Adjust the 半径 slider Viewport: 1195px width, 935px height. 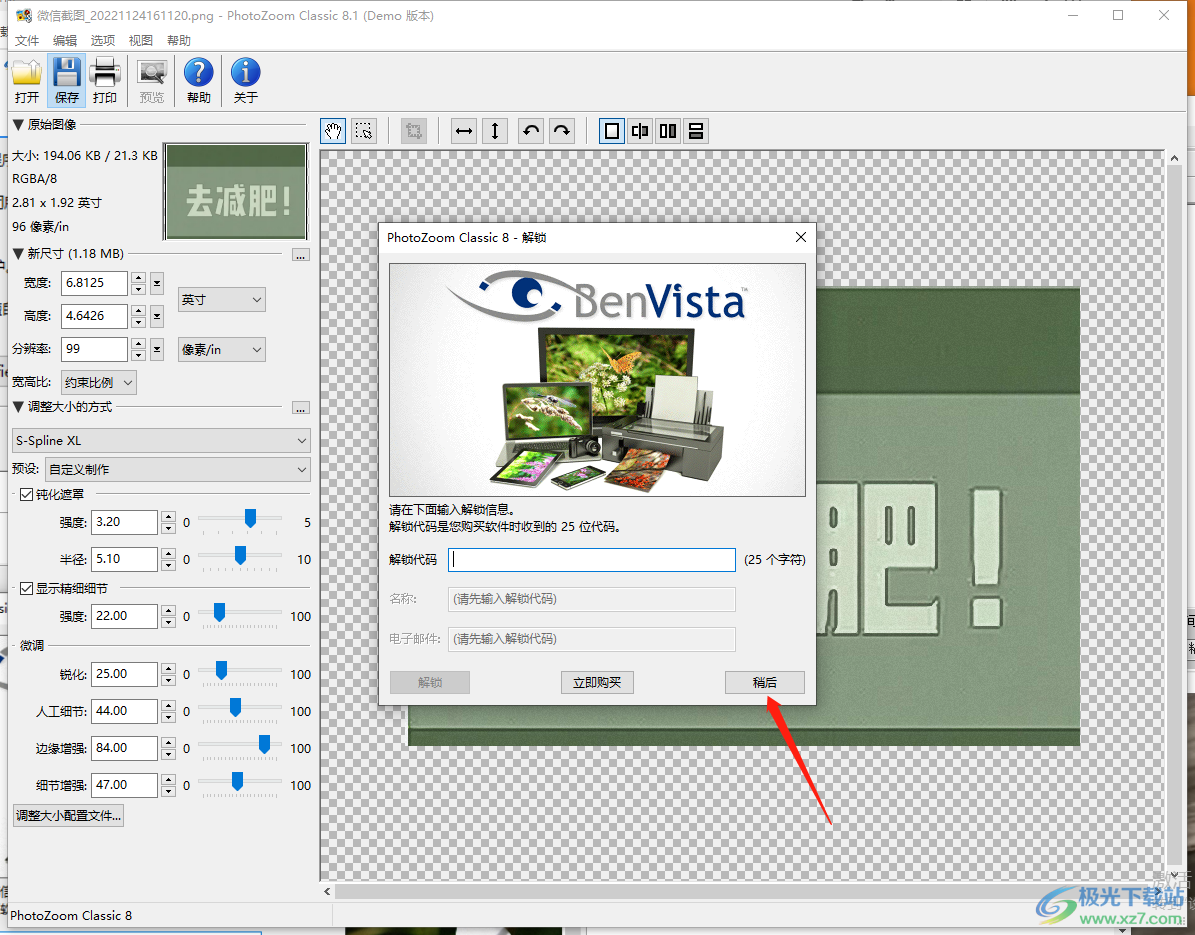(240, 556)
